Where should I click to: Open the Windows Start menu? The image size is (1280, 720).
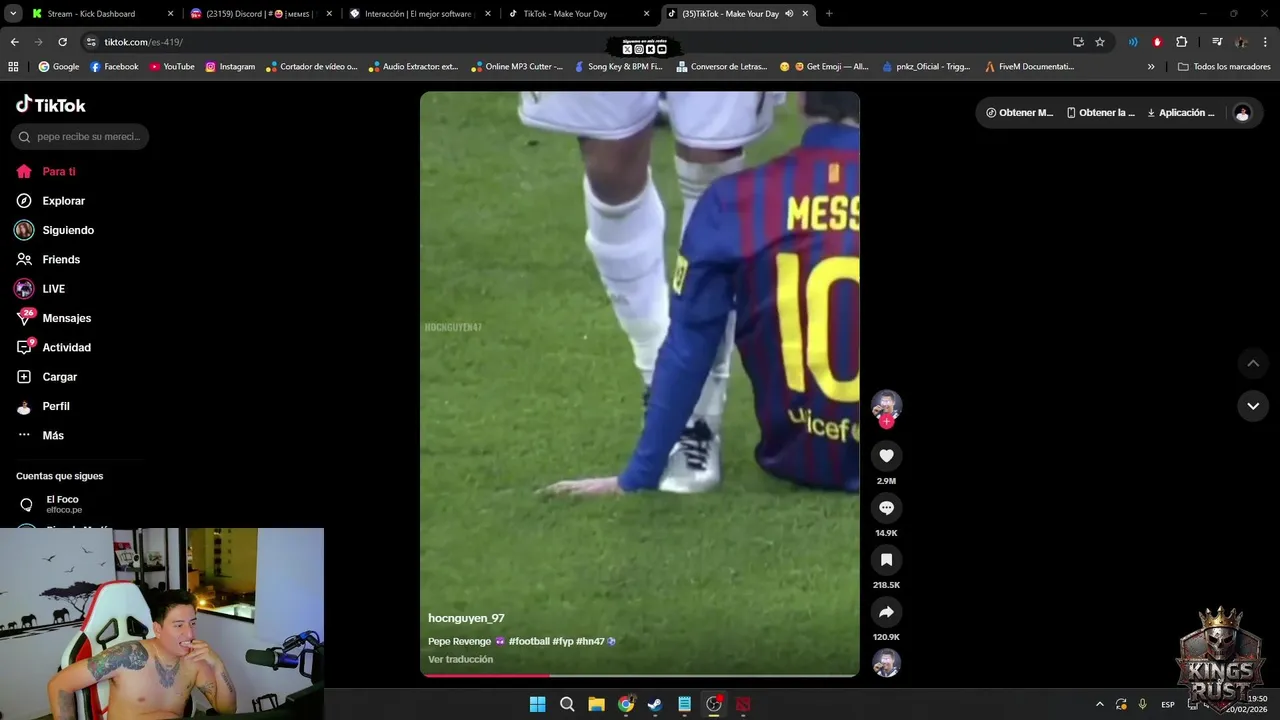point(538,704)
